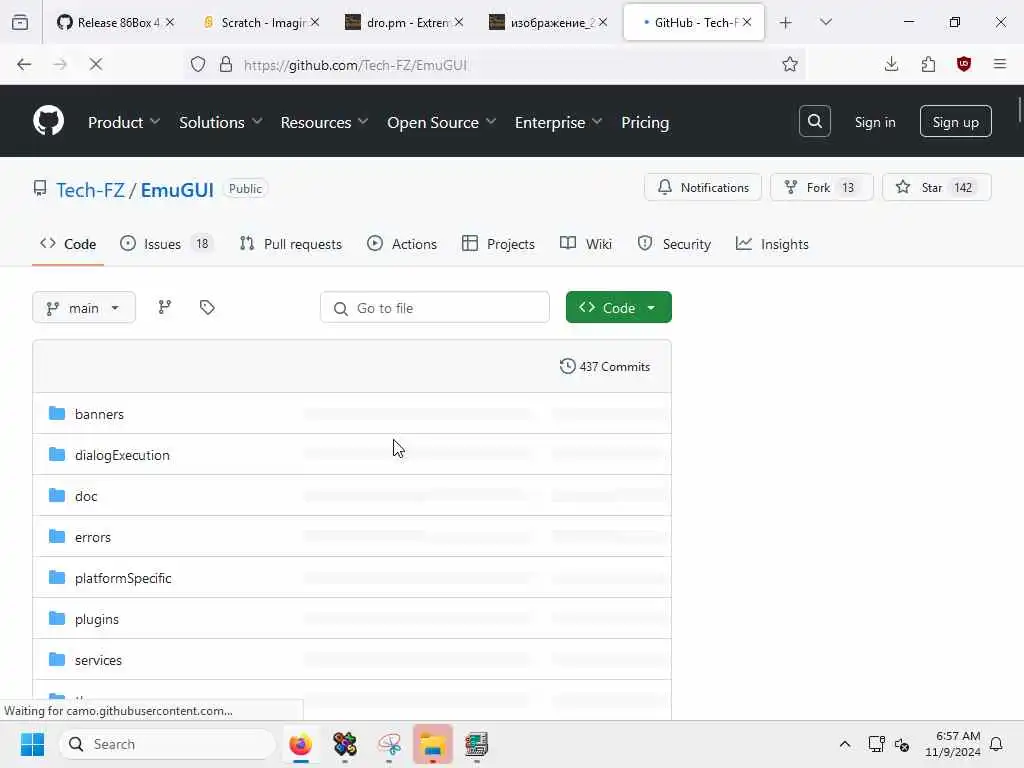Close the Release 86Box tab
The image size is (1024, 768).
(170, 22)
